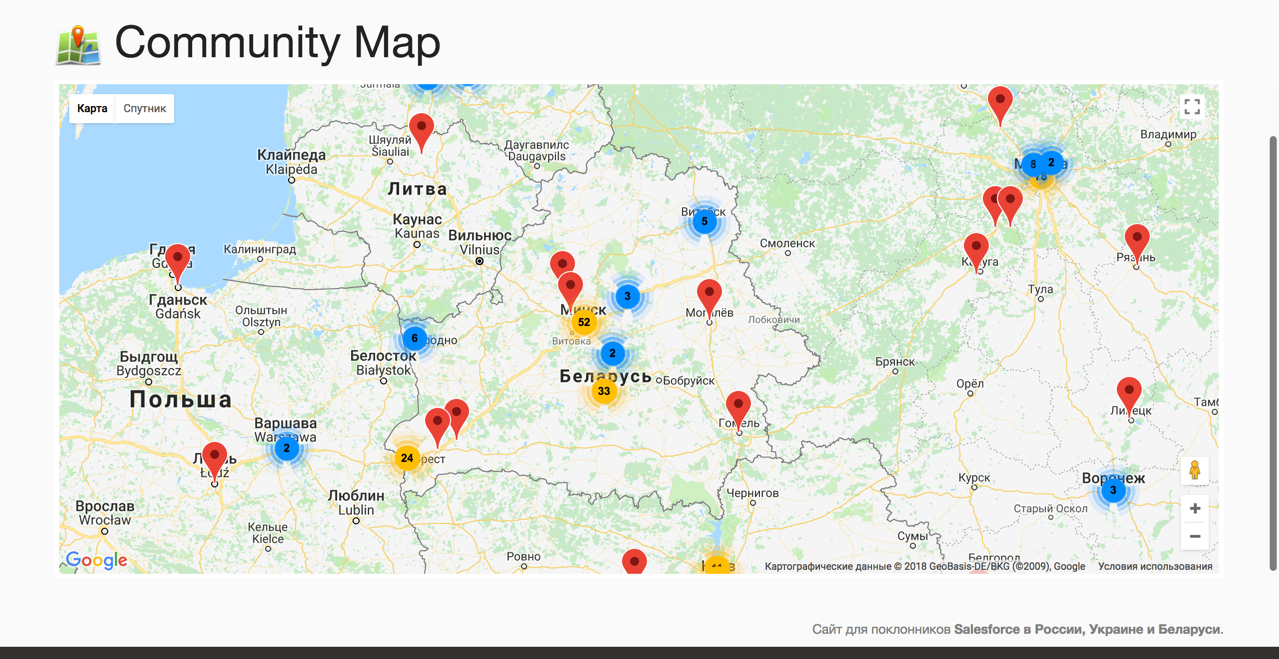1279x659 pixels.
Task: Click the blue cluster marked 6
Action: (414, 339)
